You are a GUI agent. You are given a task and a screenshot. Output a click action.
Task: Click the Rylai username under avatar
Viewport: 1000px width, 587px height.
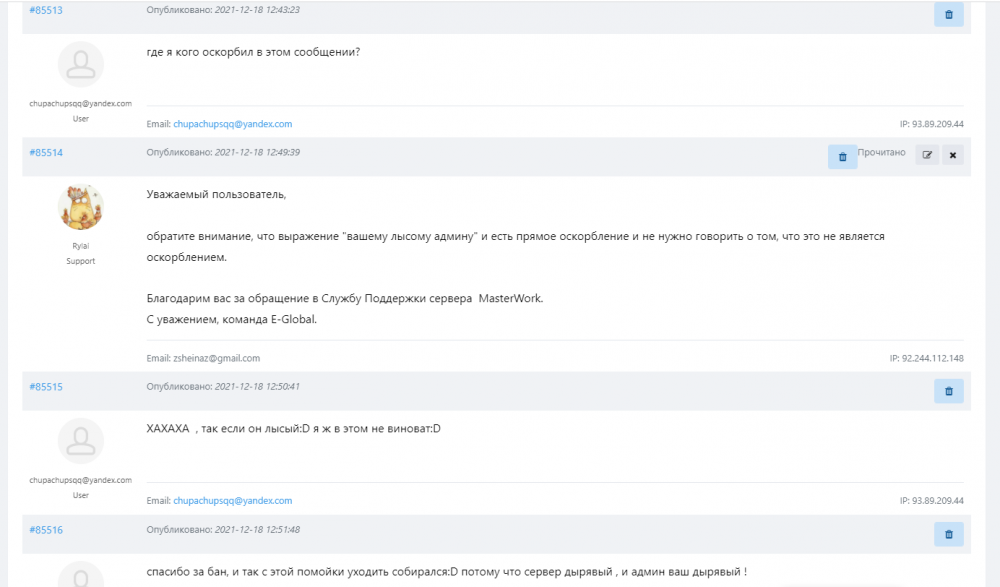coord(81,247)
